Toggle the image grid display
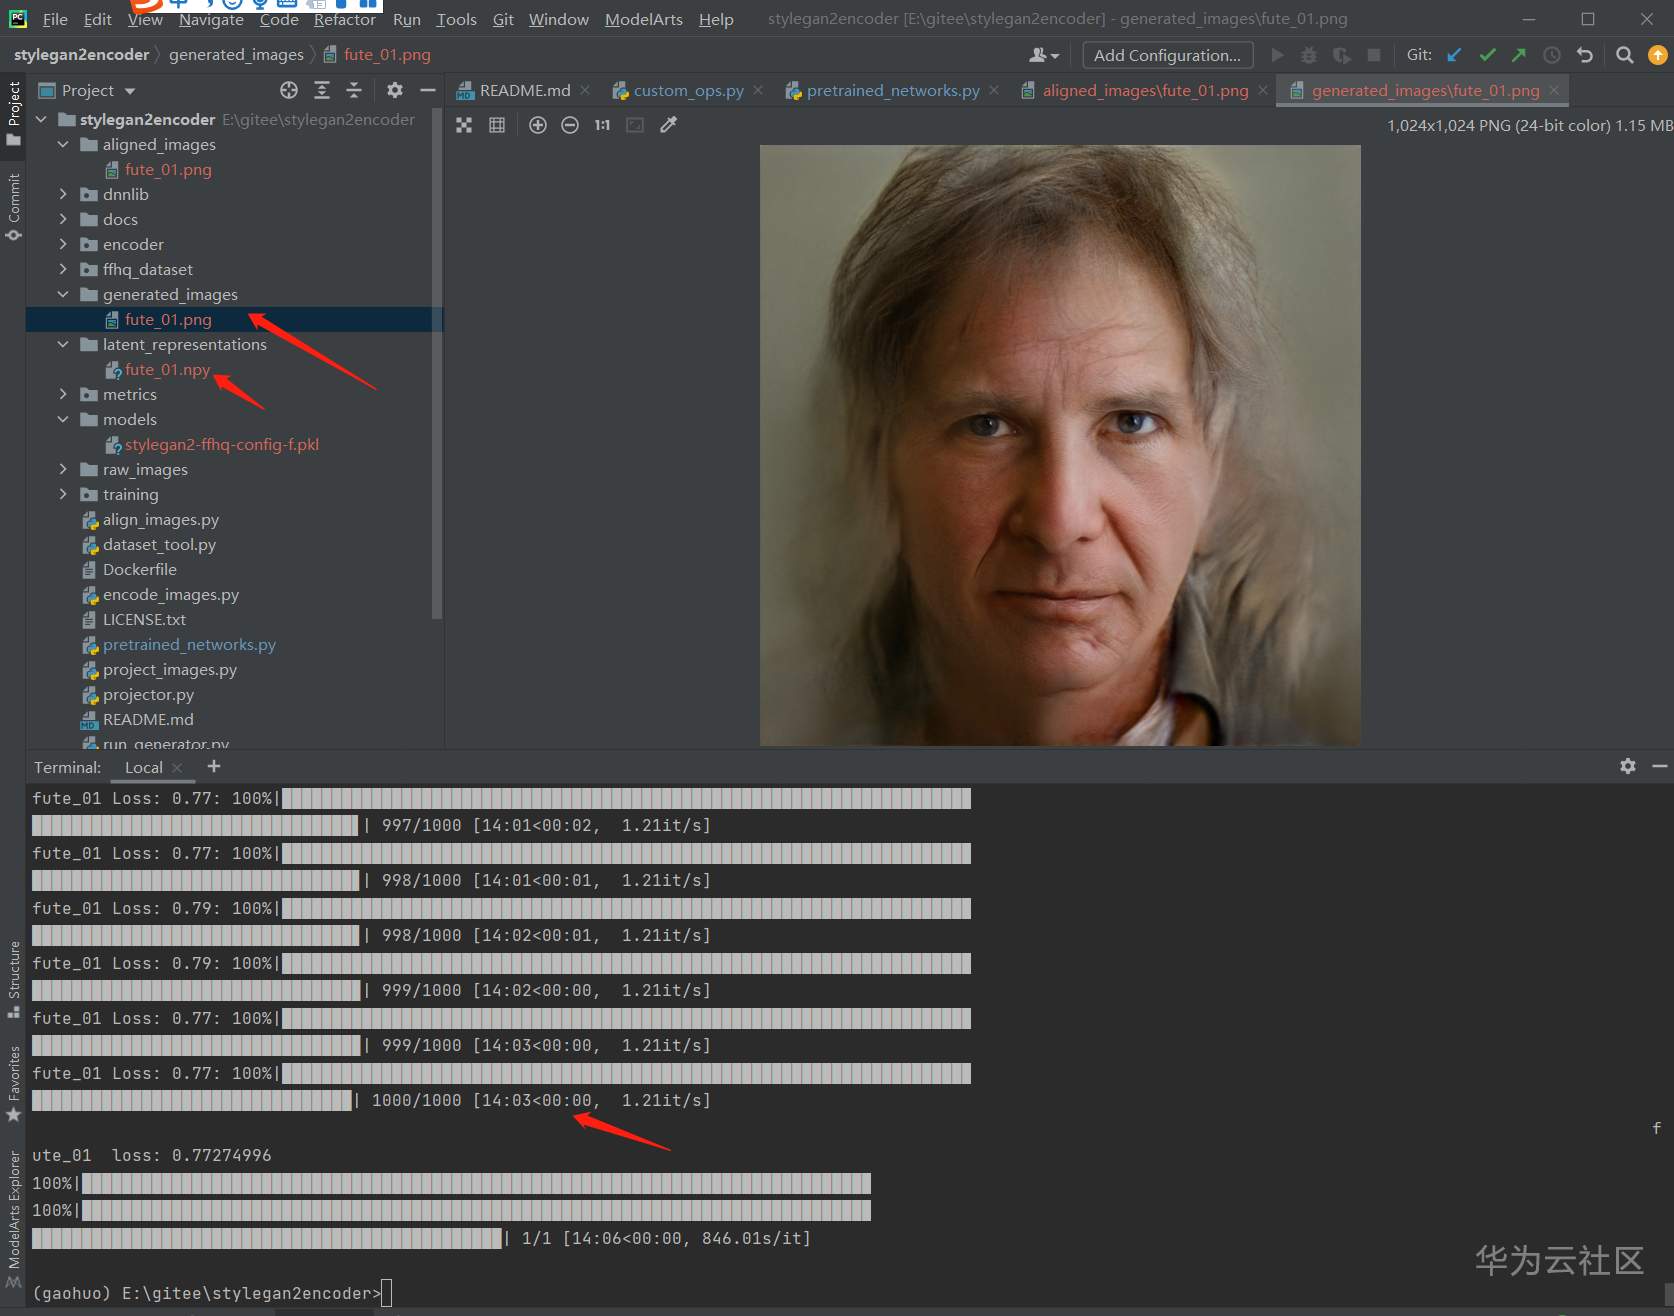The height and width of the screenshot is (1316, 1674). 497,125
